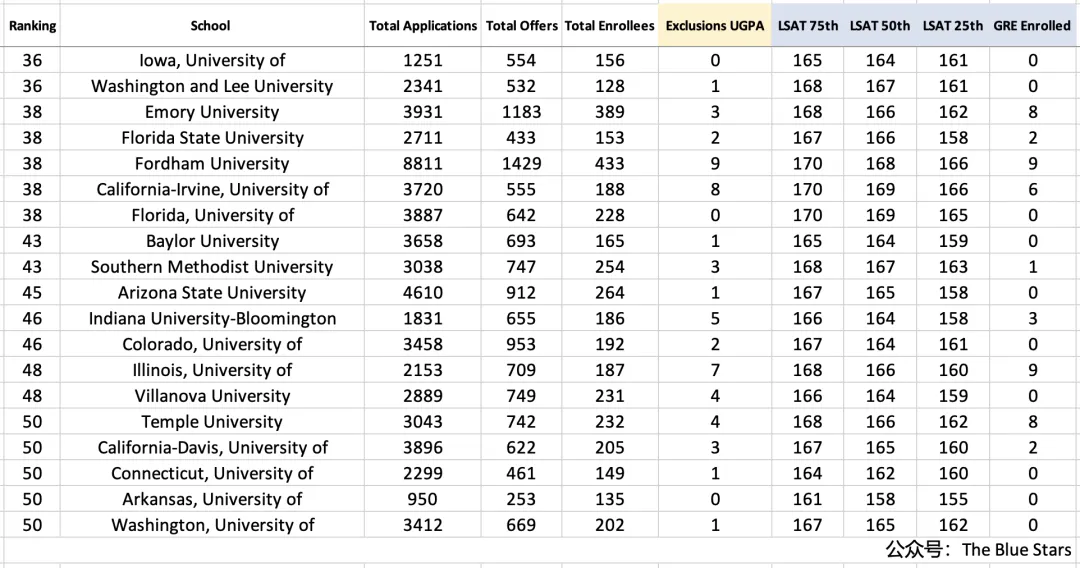Click the Washington, University of cell

click(212, 525)
